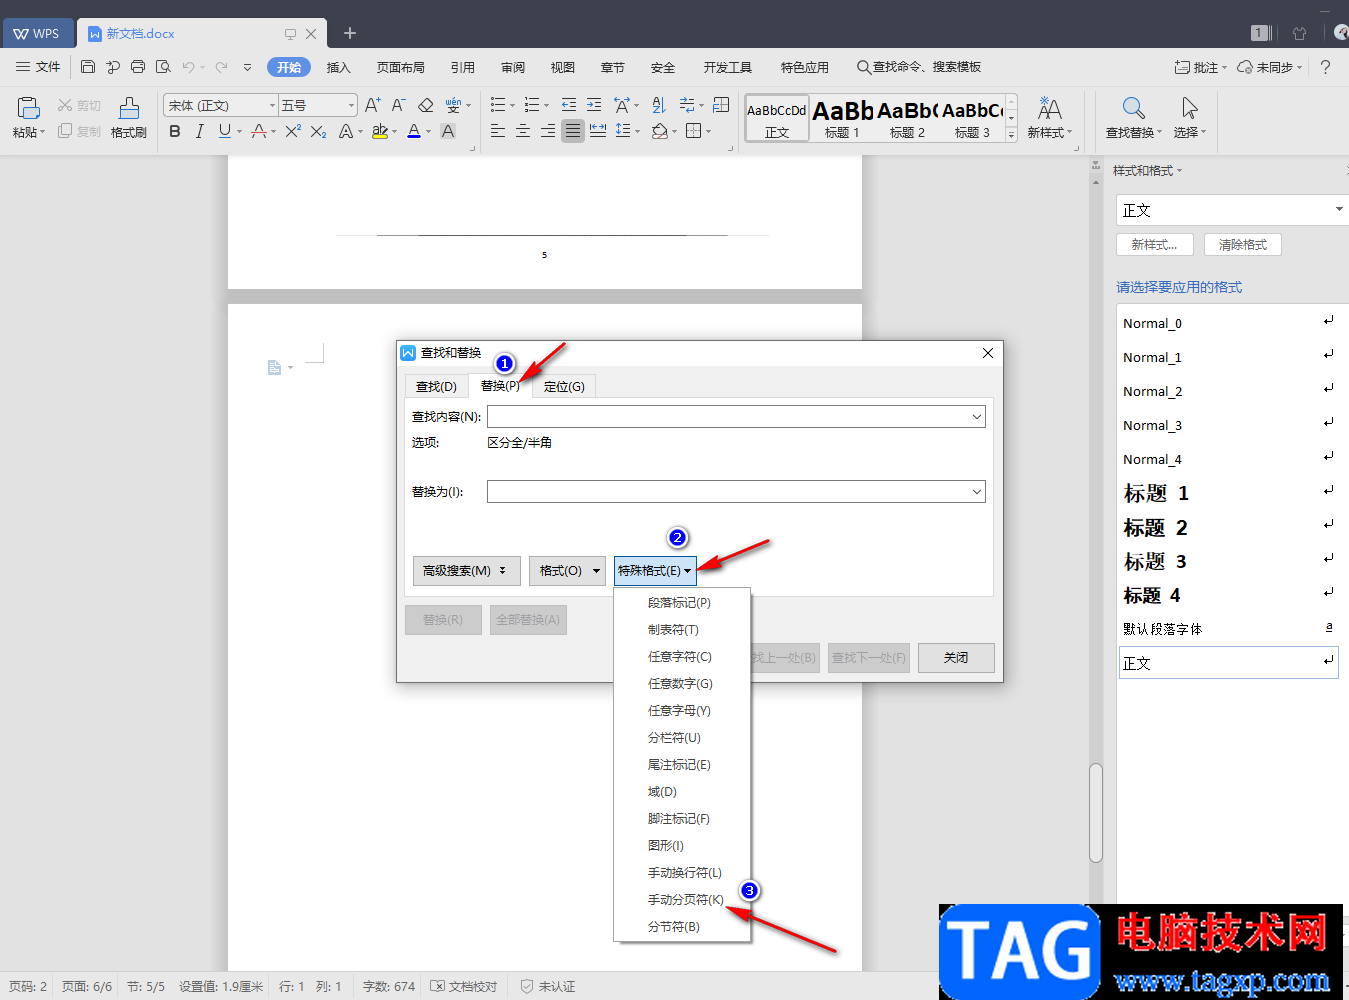Open the font name dropdown
This screenshot has width=1349, height=1000.
point(271,105)
